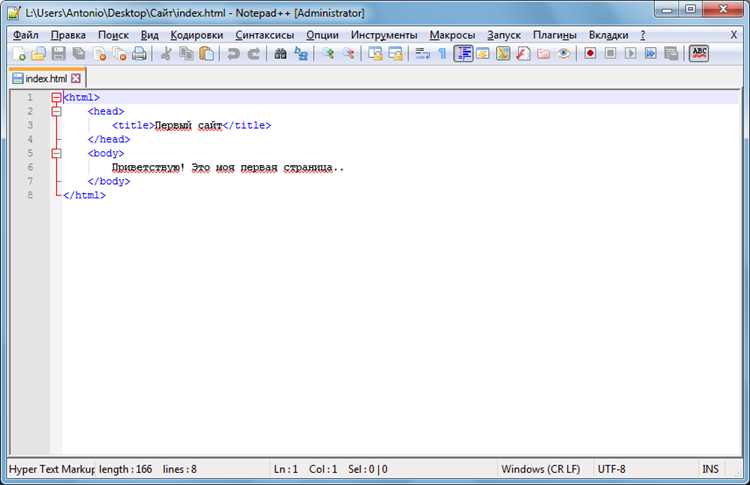This screenshot has width=750, height=485.
Task: Close the index.html tab with its red X
Action: [x=76, y=78]
